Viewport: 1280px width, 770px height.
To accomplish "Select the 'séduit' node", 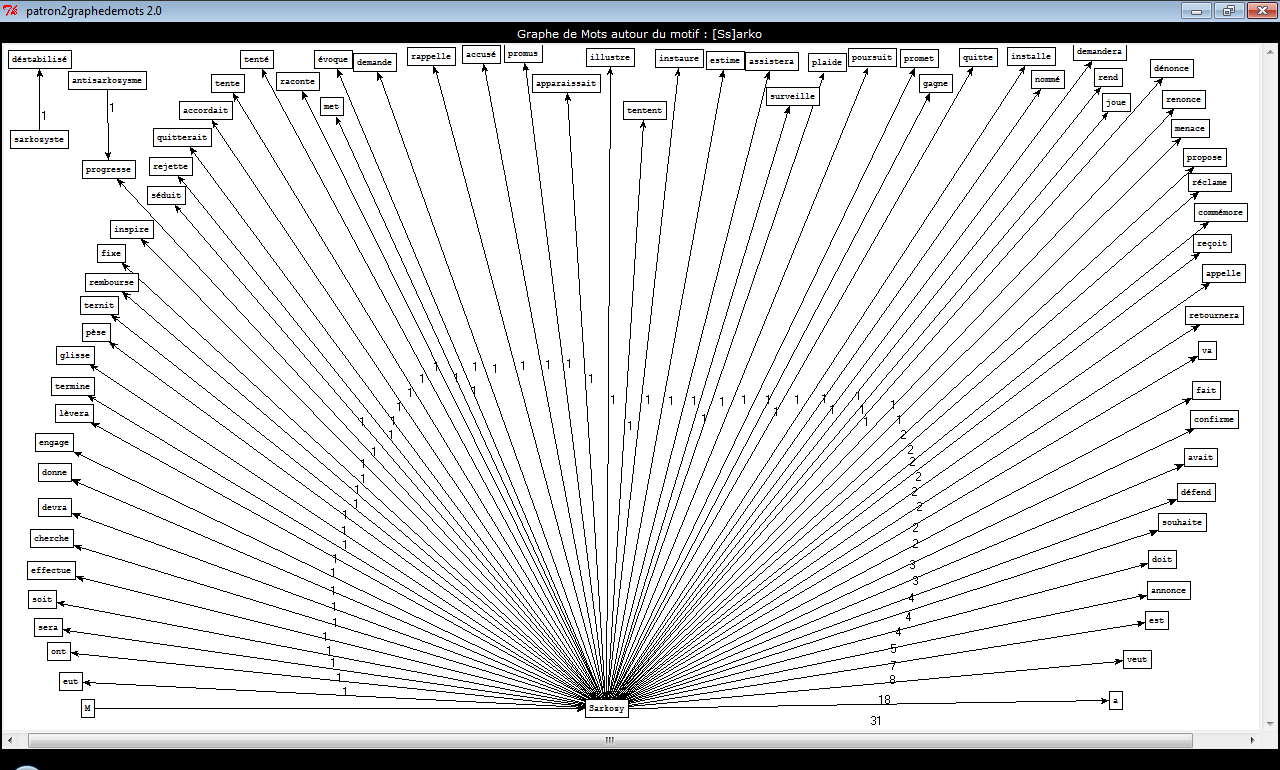I will pyautogui.click(x=166, y=195).
